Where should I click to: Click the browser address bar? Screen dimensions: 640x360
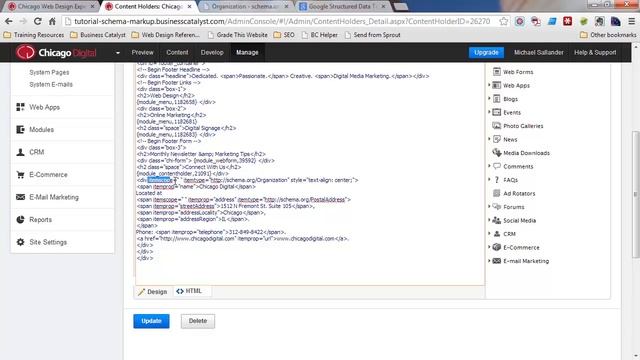pos(282,21)
